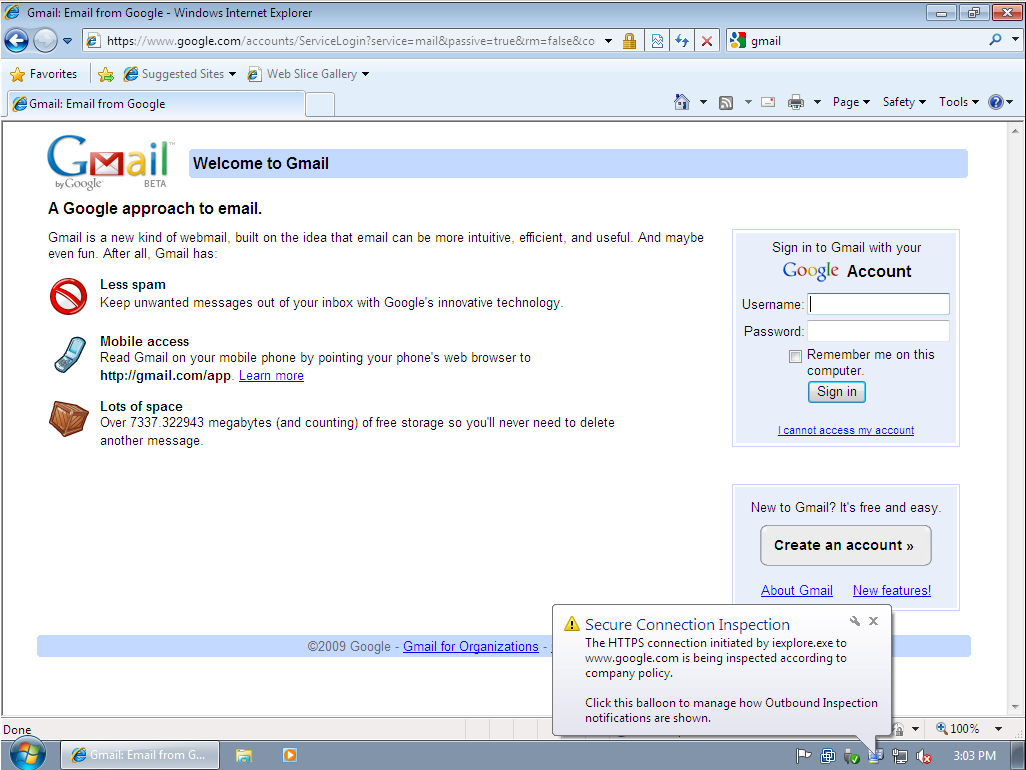Check Remember me on this computer
This screenshot has width=1026, height=770.
(x=795, y=356)
